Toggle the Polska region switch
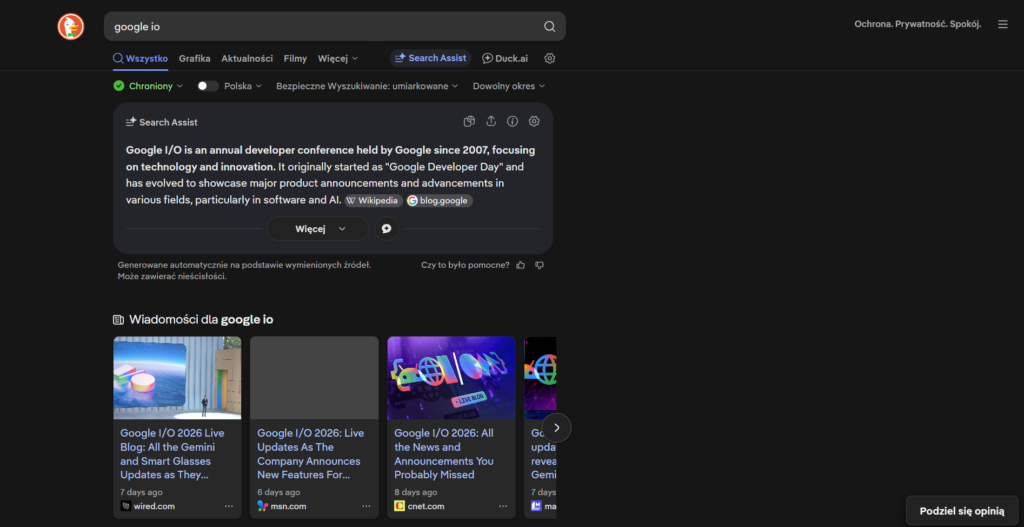The height and width of the screenshot is (527, 1024). 208,86
